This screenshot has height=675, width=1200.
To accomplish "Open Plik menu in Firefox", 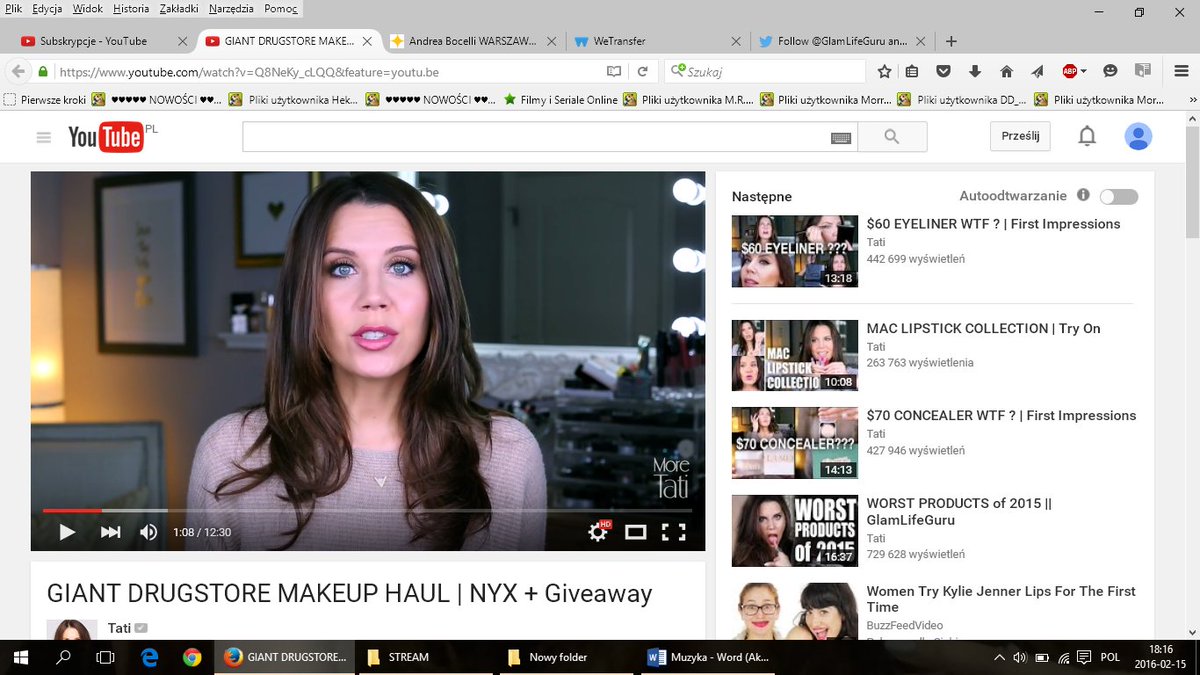I will pyautogui.click(x=14, y=9).
